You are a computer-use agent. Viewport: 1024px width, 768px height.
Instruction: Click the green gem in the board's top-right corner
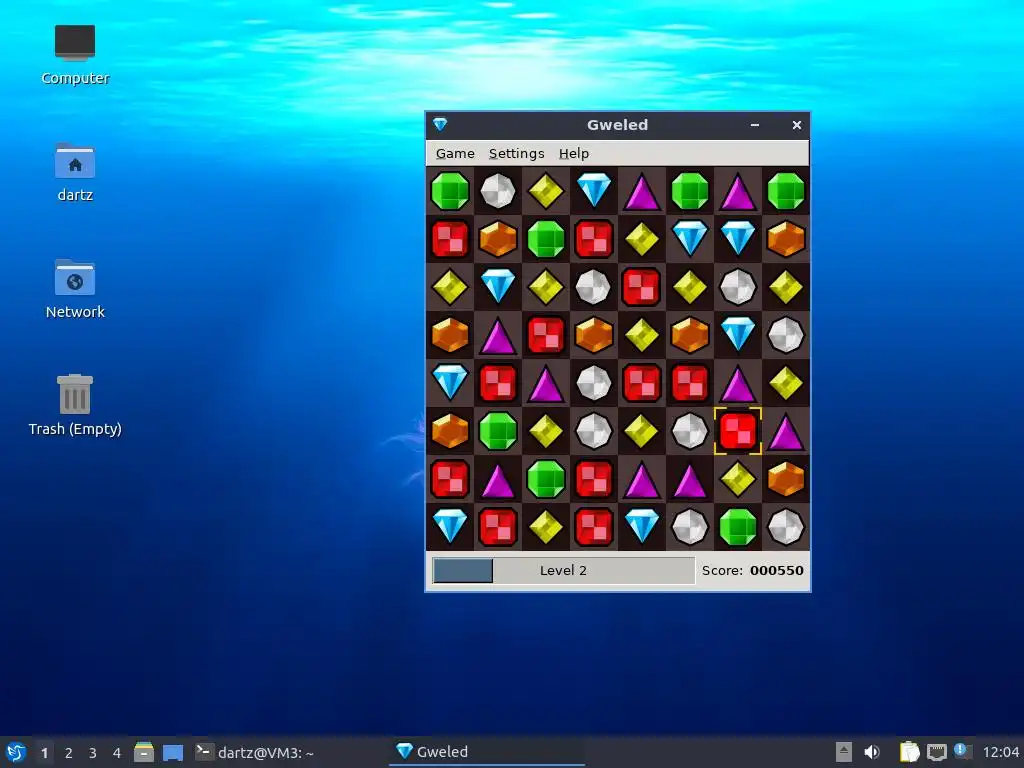(x=786, y=191)
